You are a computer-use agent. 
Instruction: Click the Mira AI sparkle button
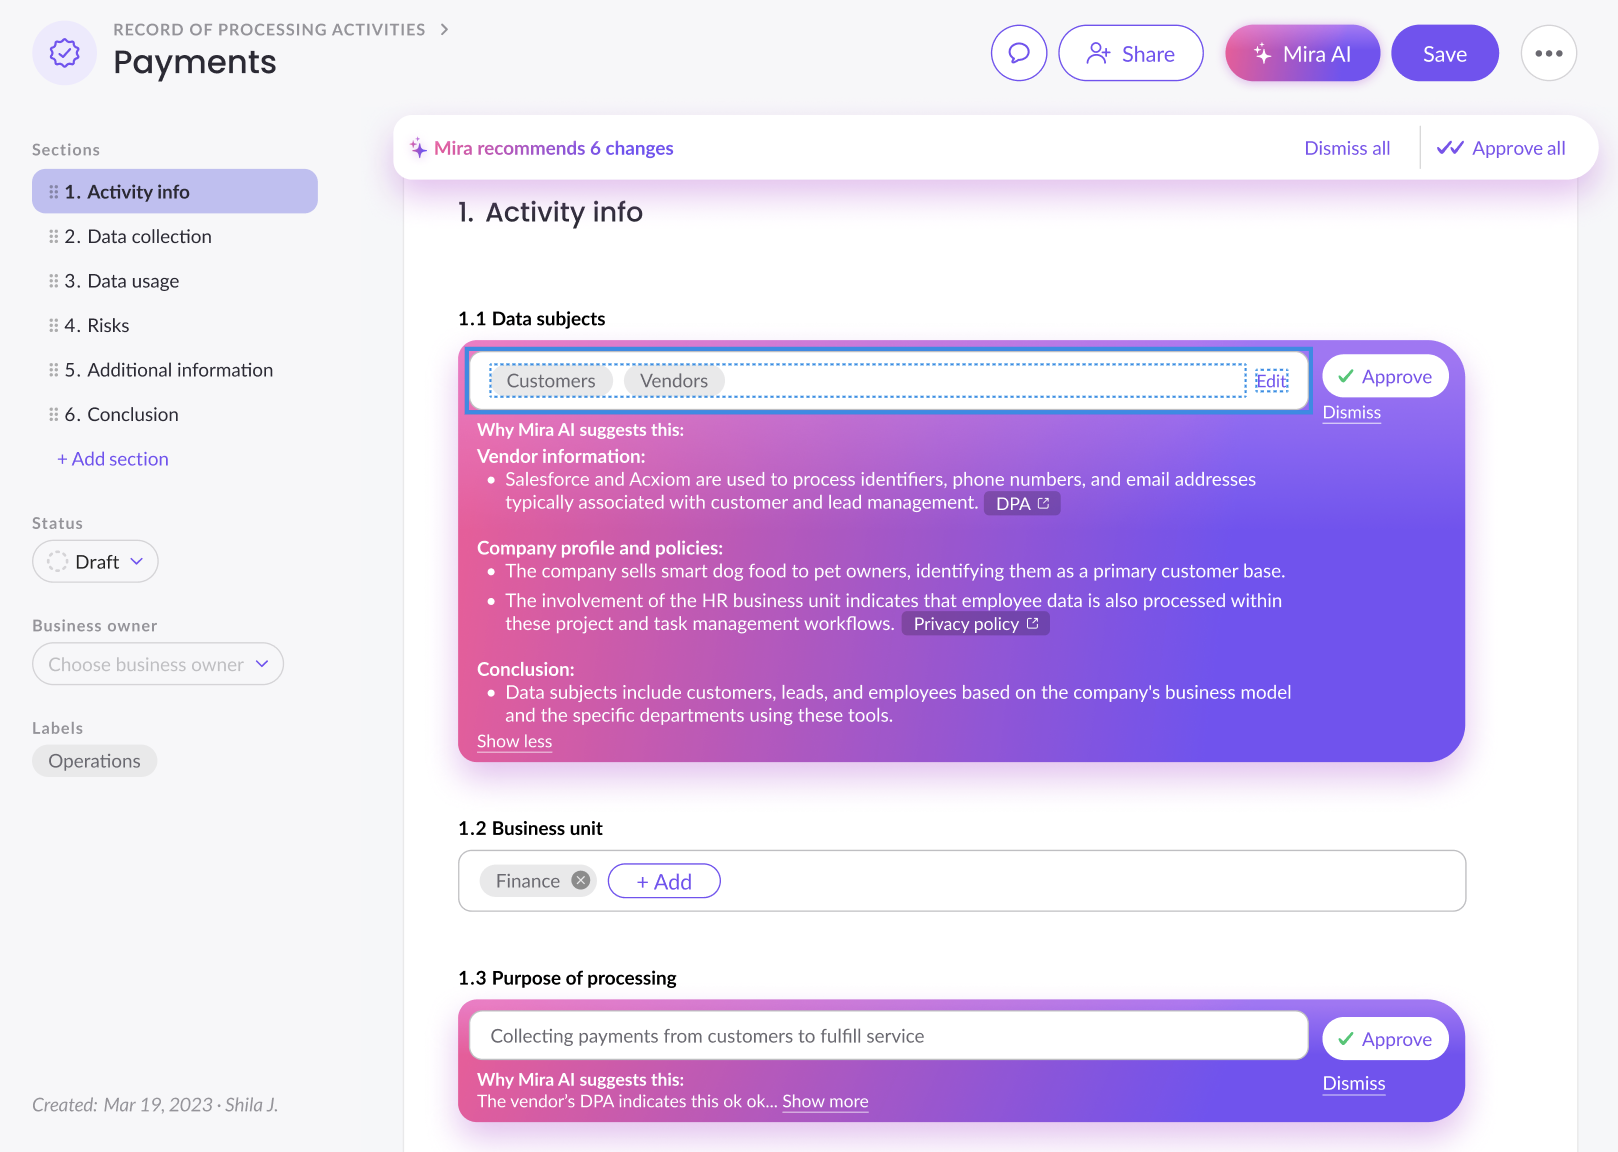(x=1302, y=53)
